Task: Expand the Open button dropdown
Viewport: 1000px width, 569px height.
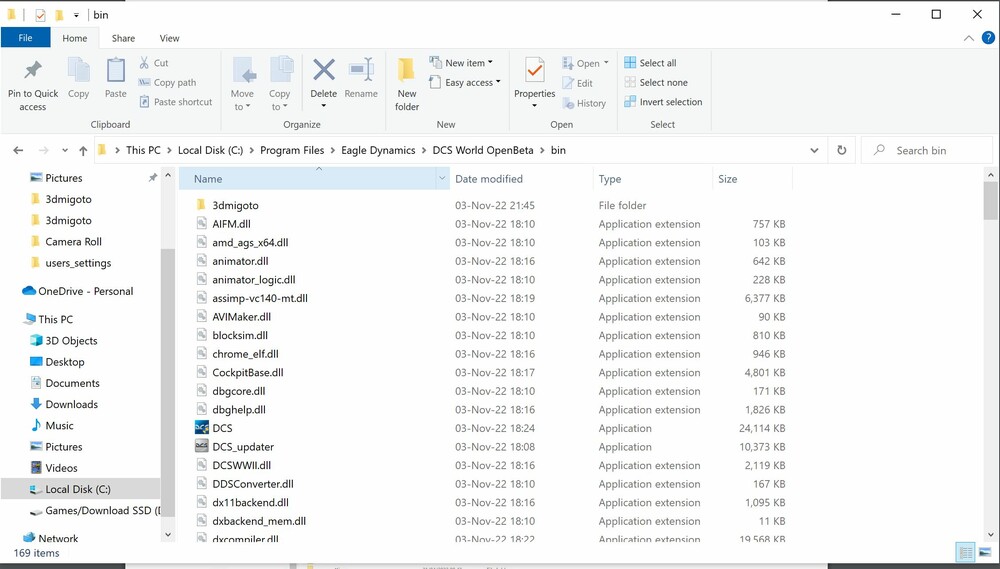Action: pyautogui.click(x=606, y=63)
